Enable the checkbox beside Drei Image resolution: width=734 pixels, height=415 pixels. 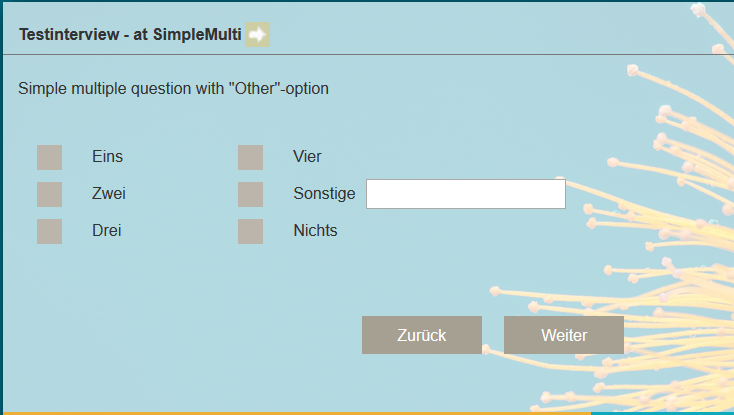point(50,231)
